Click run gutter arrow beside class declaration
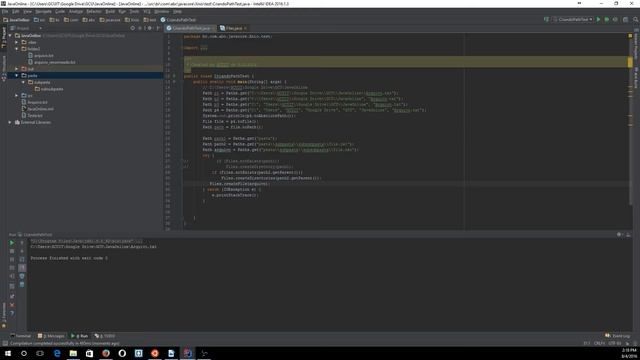Viewport: 640px width, 360px height. pos(174,76)
